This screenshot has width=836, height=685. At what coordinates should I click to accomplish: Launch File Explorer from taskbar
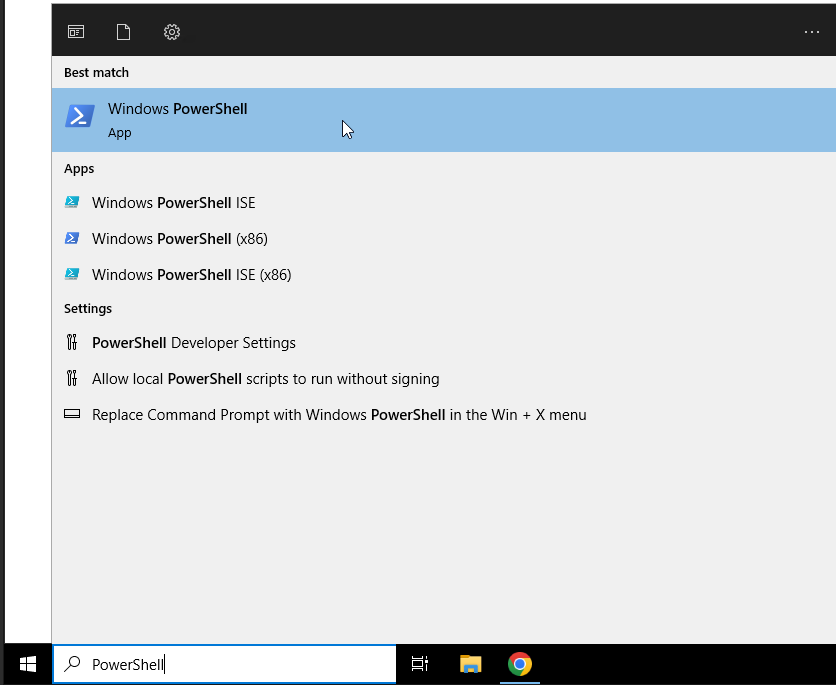coord(470,664)
